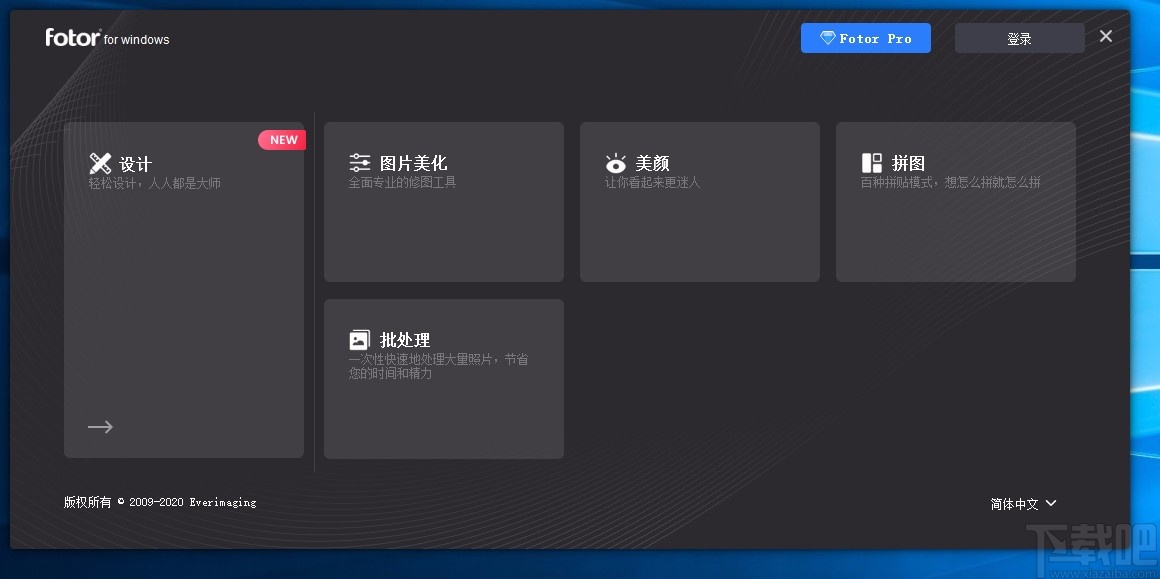
Task: Open the 简体中文 language dropdown
Action: (x=1013, y=503)
